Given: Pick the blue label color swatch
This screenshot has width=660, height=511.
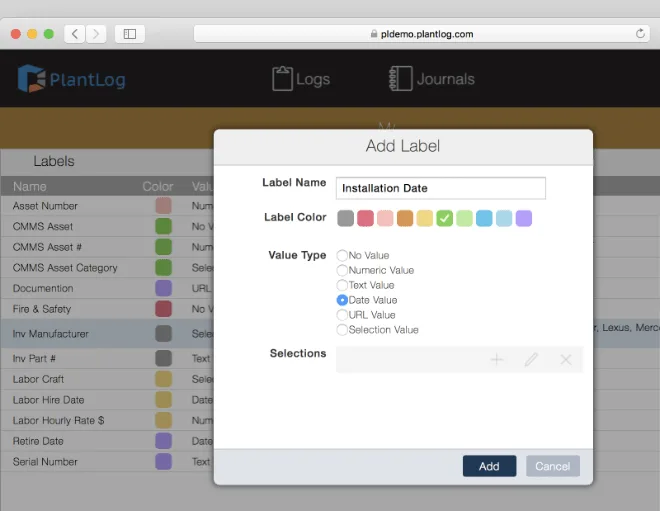Looking at the screenshot, I should (484, 218).
